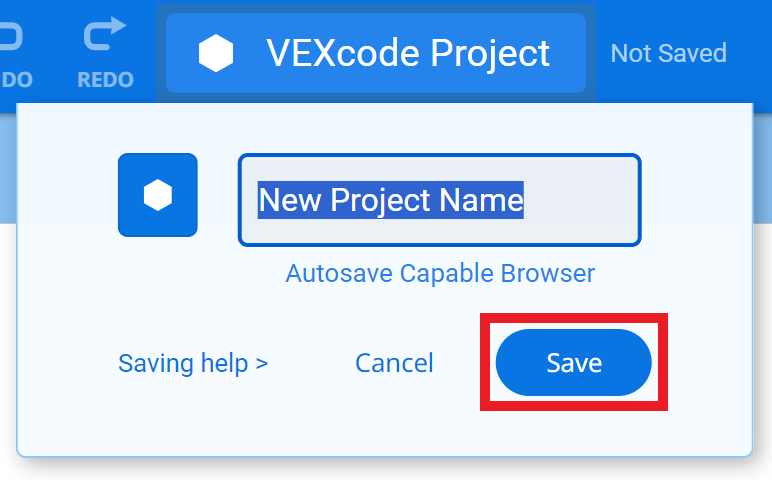Click the white hexagon in the title button
The height and width of the screenshot is (480, 772).
tap(215, 53)
